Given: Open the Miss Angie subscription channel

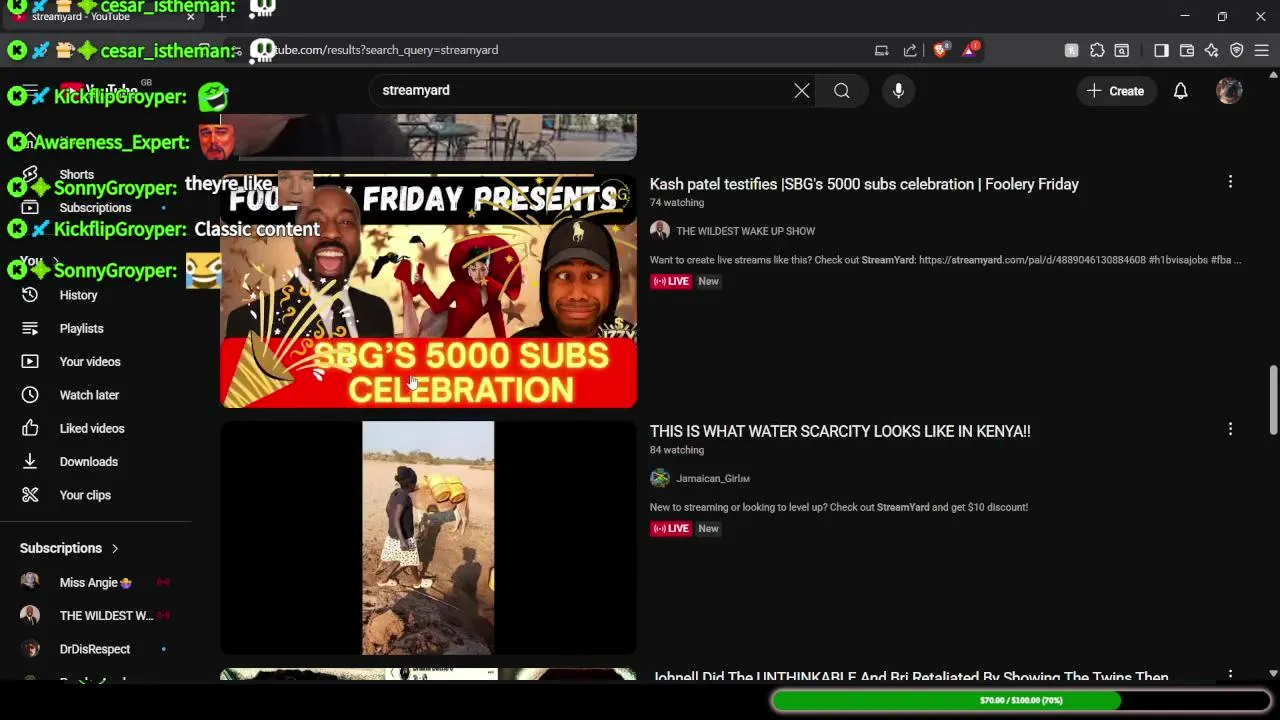Looking at the screenshot, I should [95, 582].
